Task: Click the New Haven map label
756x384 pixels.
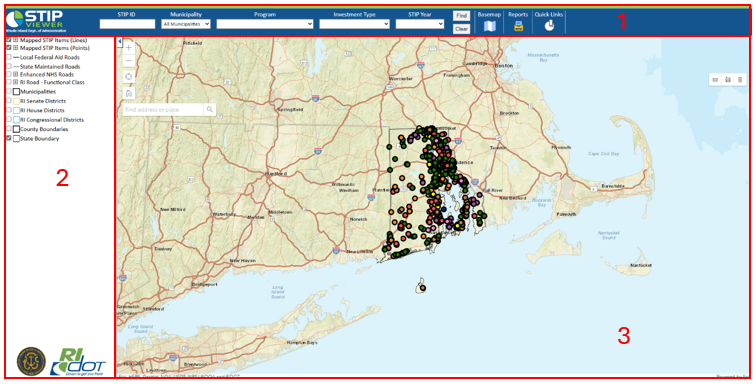Action: [x=243, y=261]
